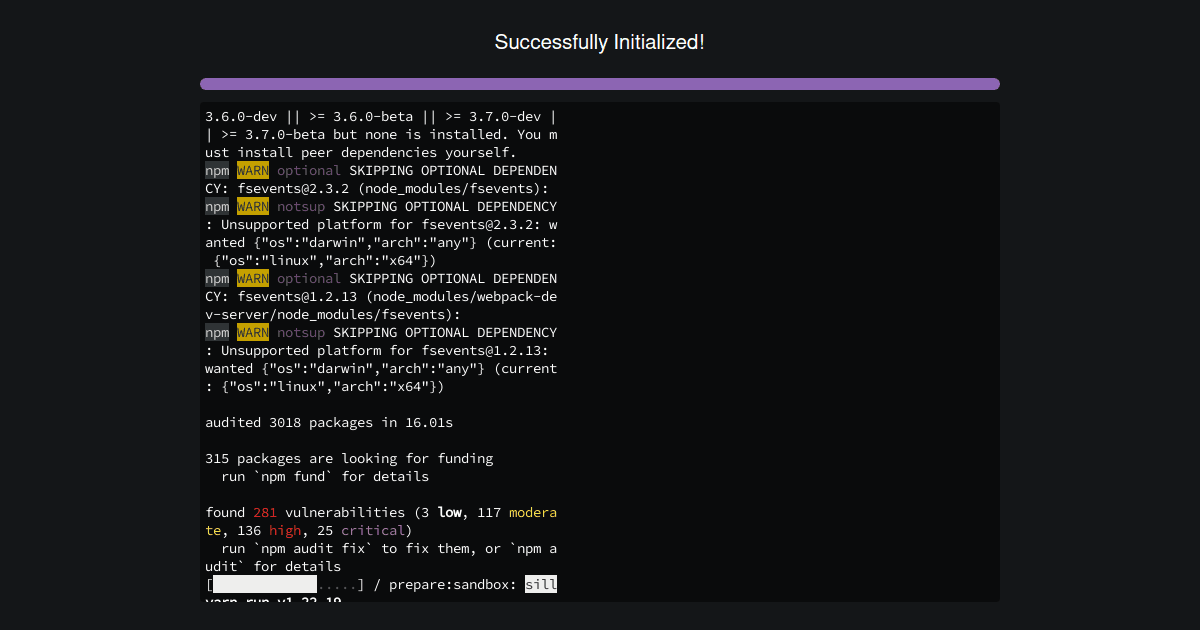Click inside the terminal output area
The width and height of the screenshot is (1200, 630).
pos(600,350)
